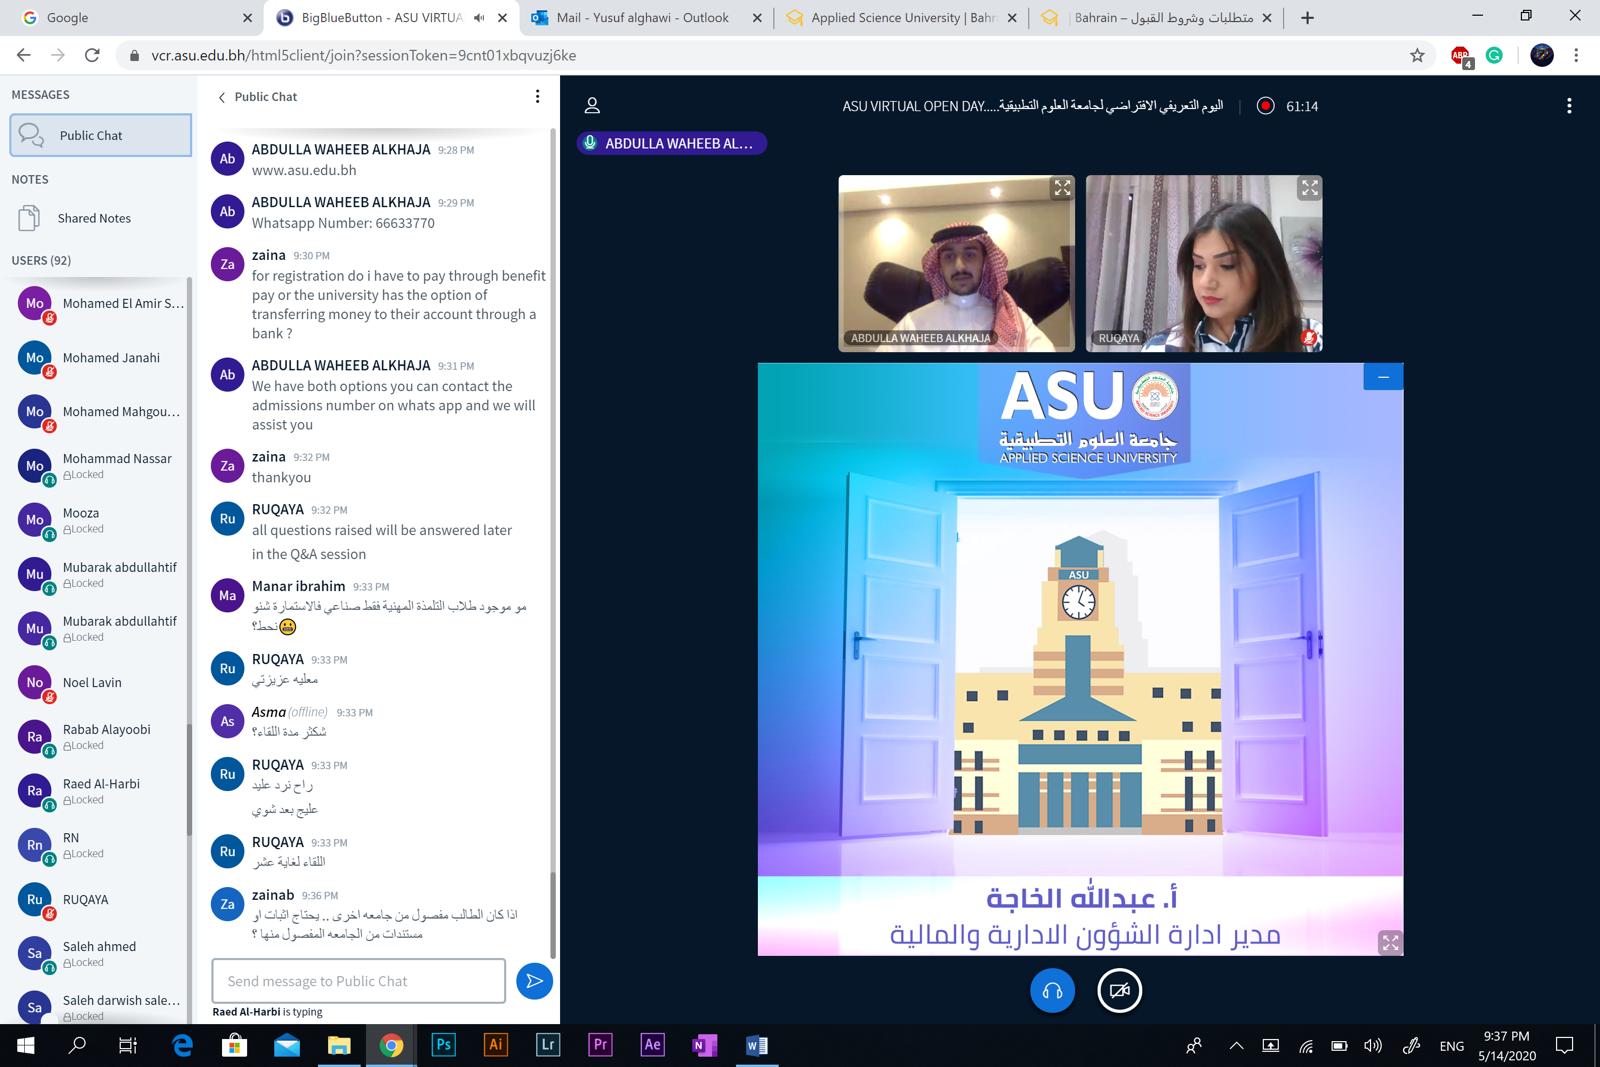Open the Public Chat options menu

tap(537, 97)
